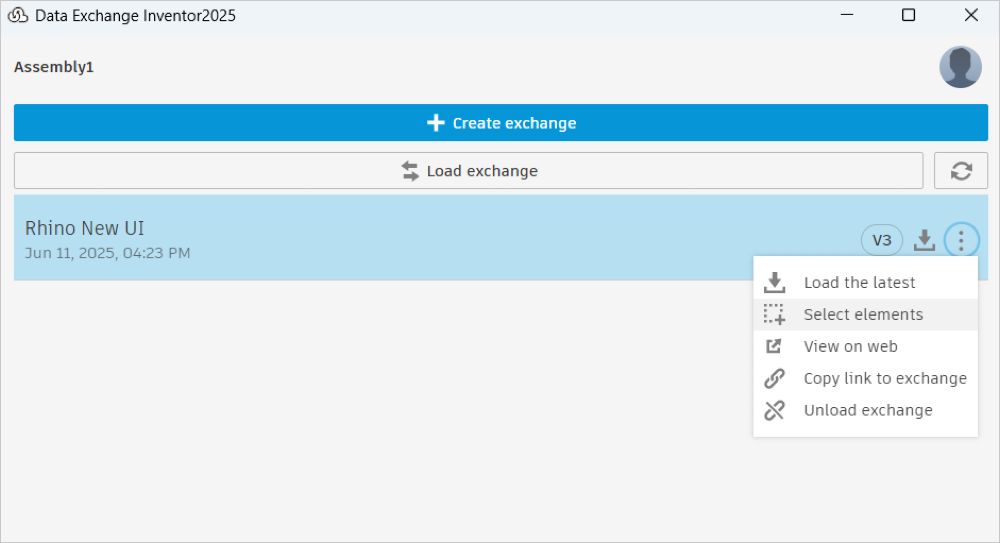Toggle the three-dot more options menu
The height and width of the screenshot is (543, 1000).
pyautogui.click(x=961, y=240)
